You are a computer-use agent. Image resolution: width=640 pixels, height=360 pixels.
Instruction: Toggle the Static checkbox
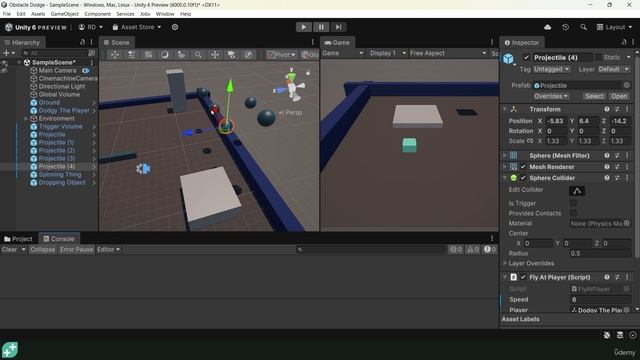tap(598, 58)
